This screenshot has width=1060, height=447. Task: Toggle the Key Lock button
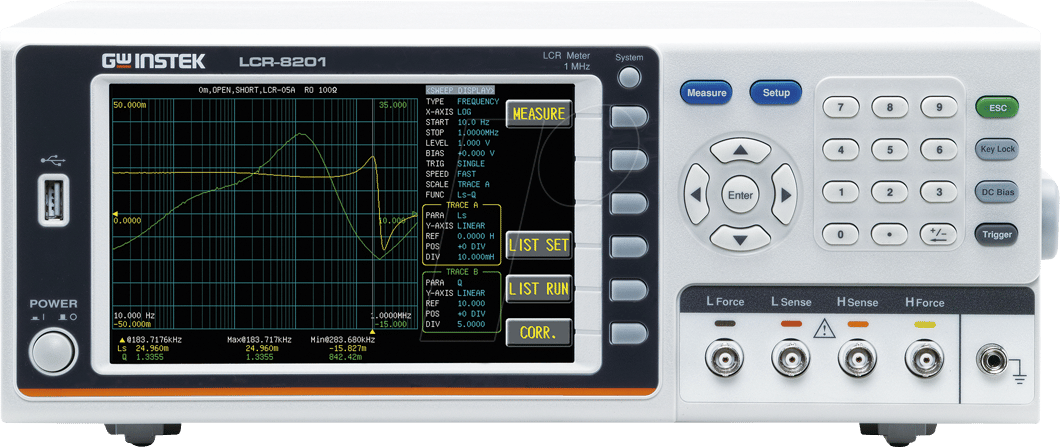(x=997, y=149)
